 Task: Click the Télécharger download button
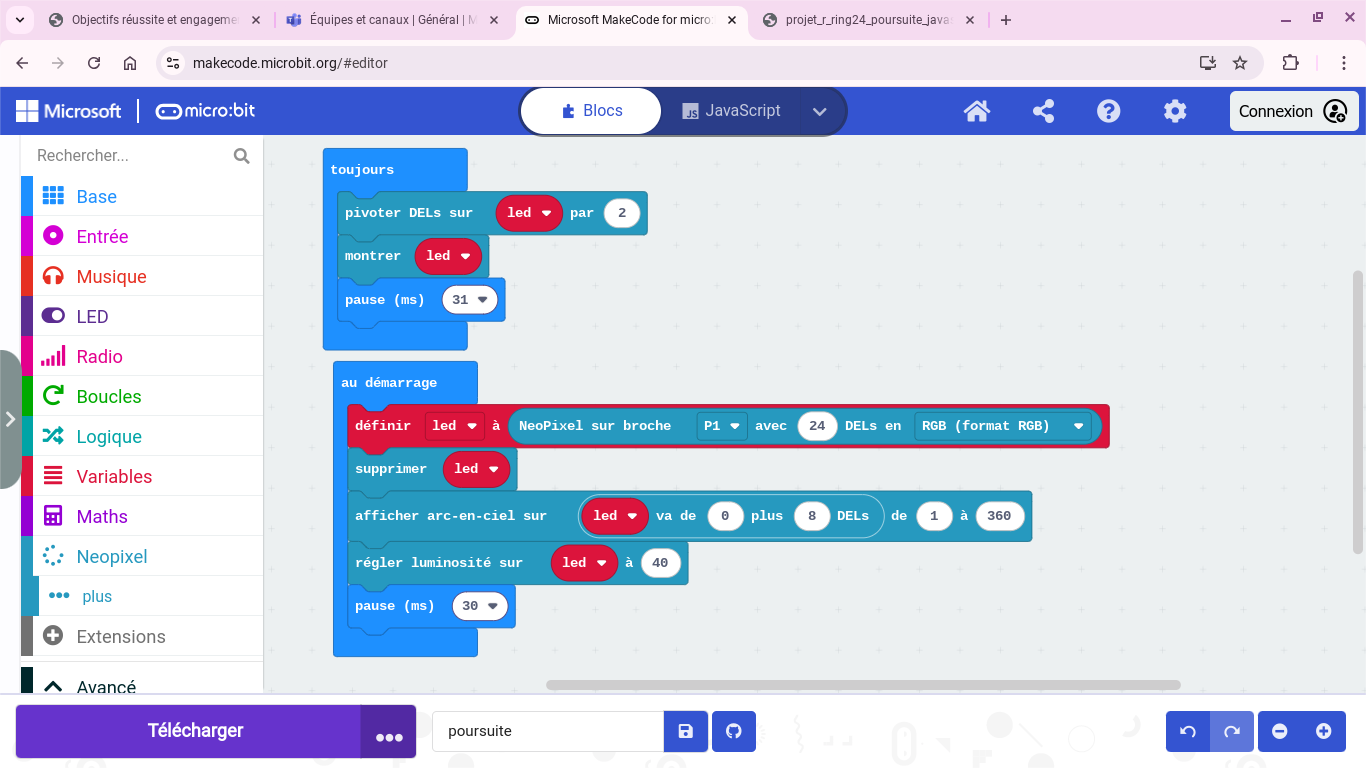(188, 731)
